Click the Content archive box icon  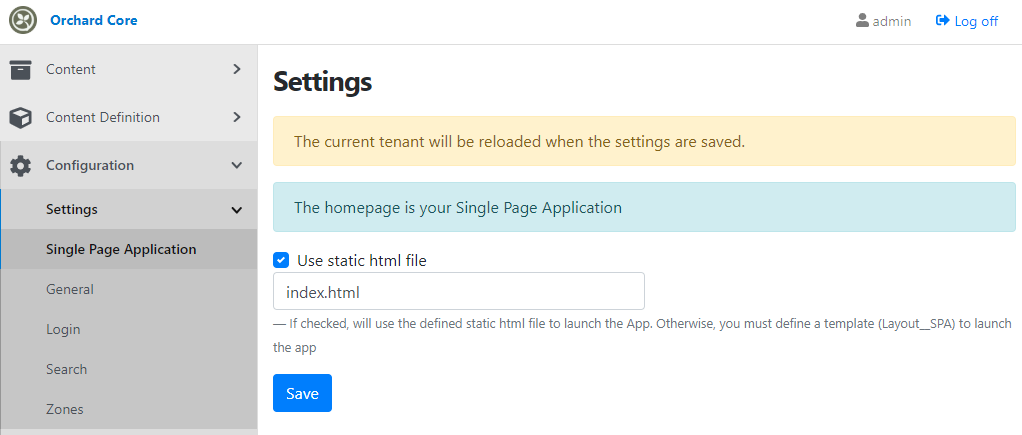tap(21, 69)
